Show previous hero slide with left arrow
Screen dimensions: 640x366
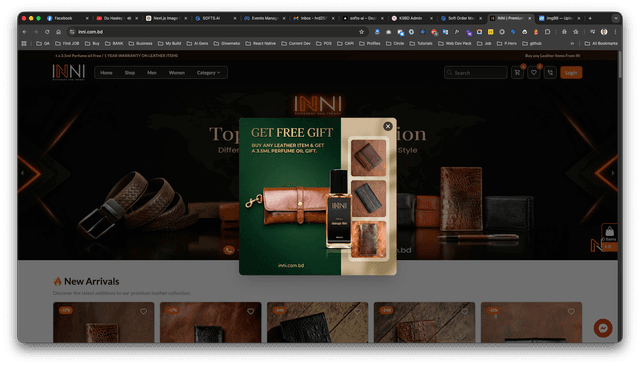coord(22,173)
